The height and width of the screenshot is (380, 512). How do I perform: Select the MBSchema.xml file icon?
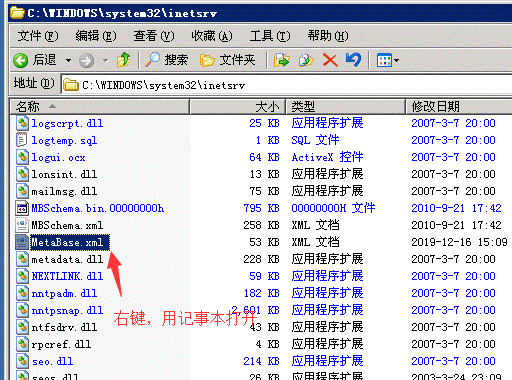22,225
